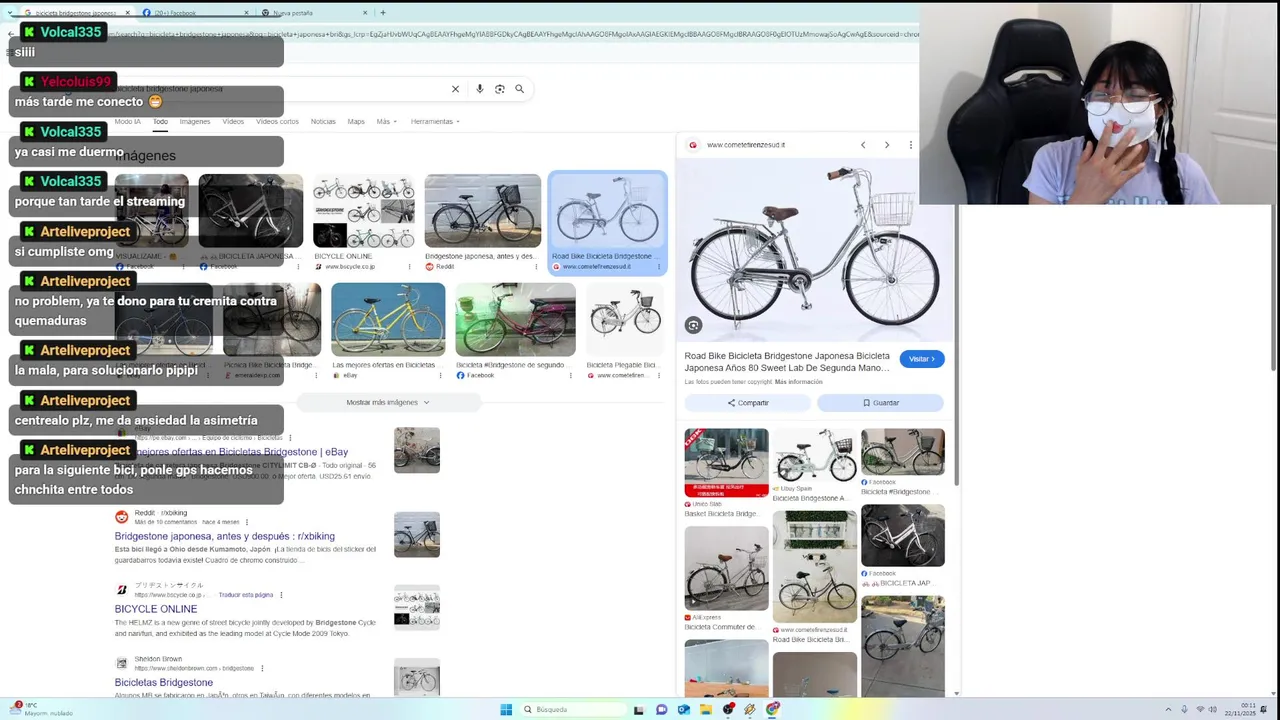
Task: Click the Visitar button
Action: (921, 359)
